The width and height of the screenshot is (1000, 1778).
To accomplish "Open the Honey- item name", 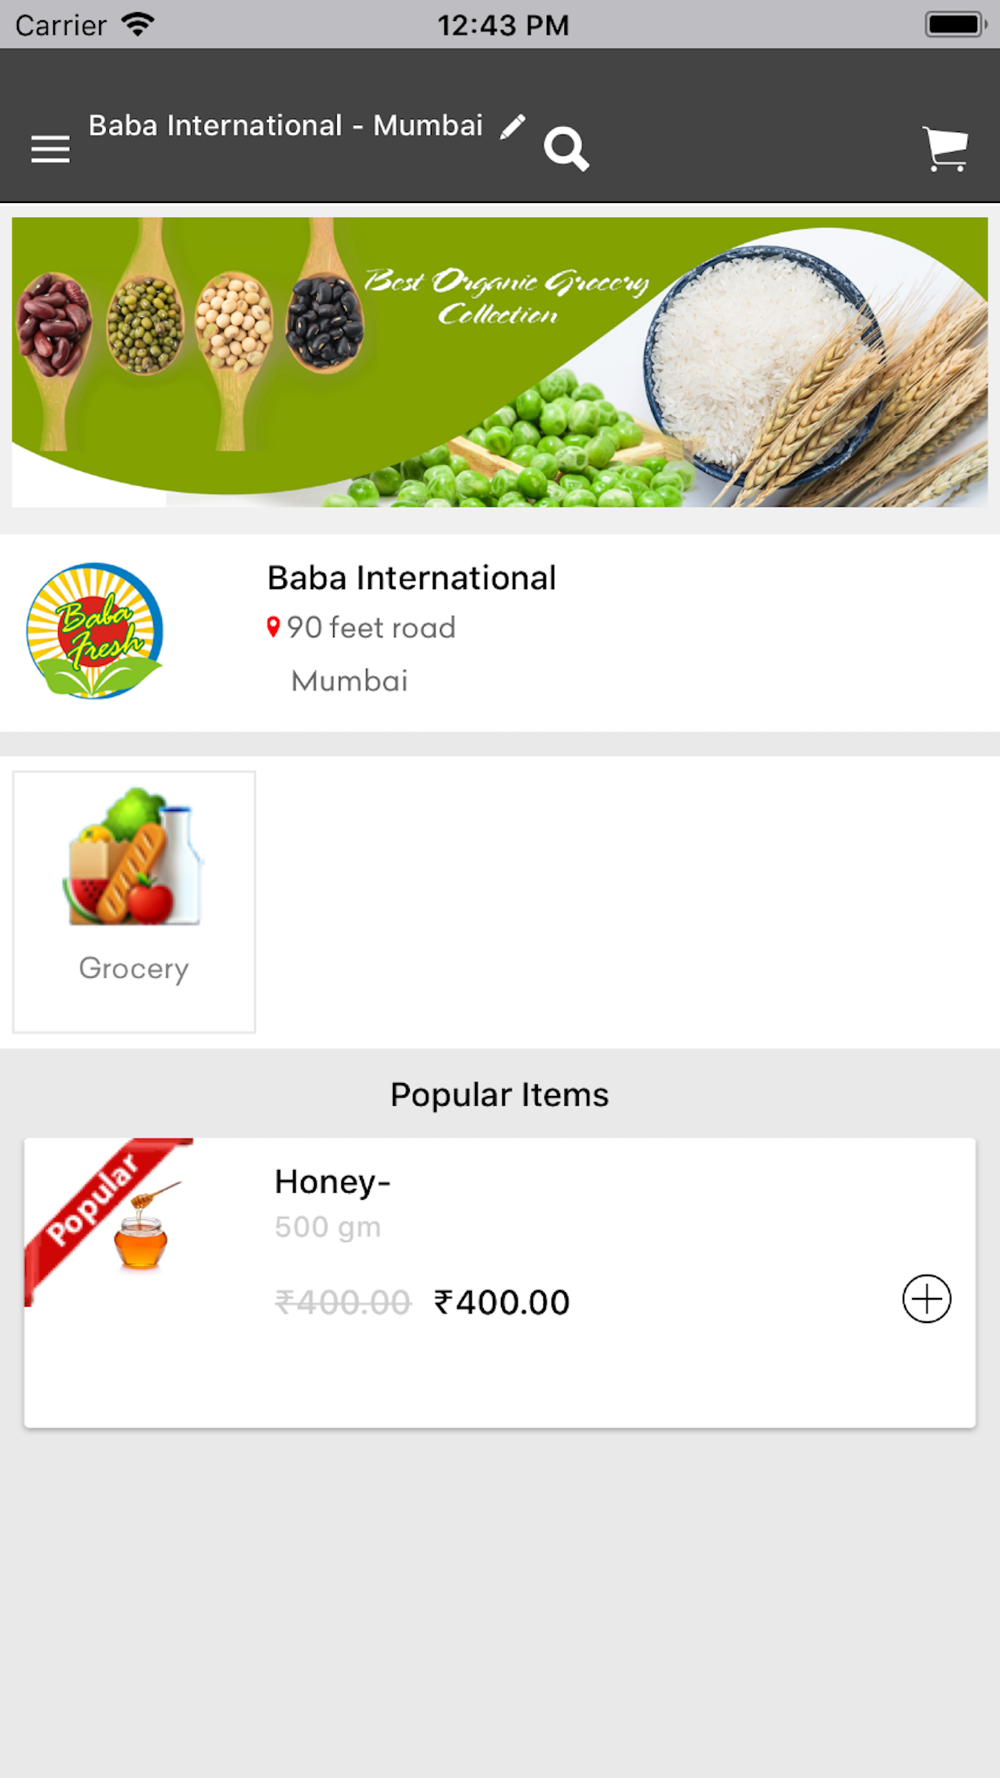I will pyautogui.click(x=332, y=1182).
